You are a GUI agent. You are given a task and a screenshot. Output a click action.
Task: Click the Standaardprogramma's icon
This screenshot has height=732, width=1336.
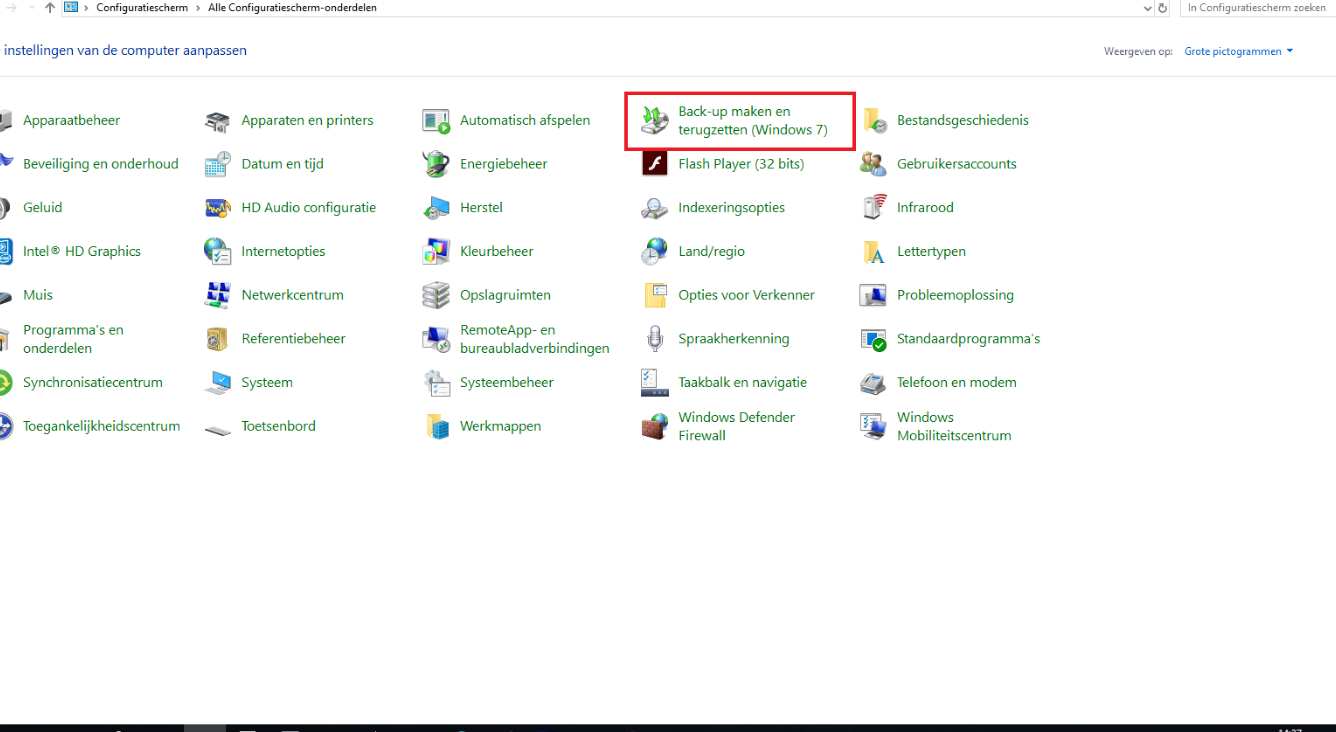coord(873,339)
